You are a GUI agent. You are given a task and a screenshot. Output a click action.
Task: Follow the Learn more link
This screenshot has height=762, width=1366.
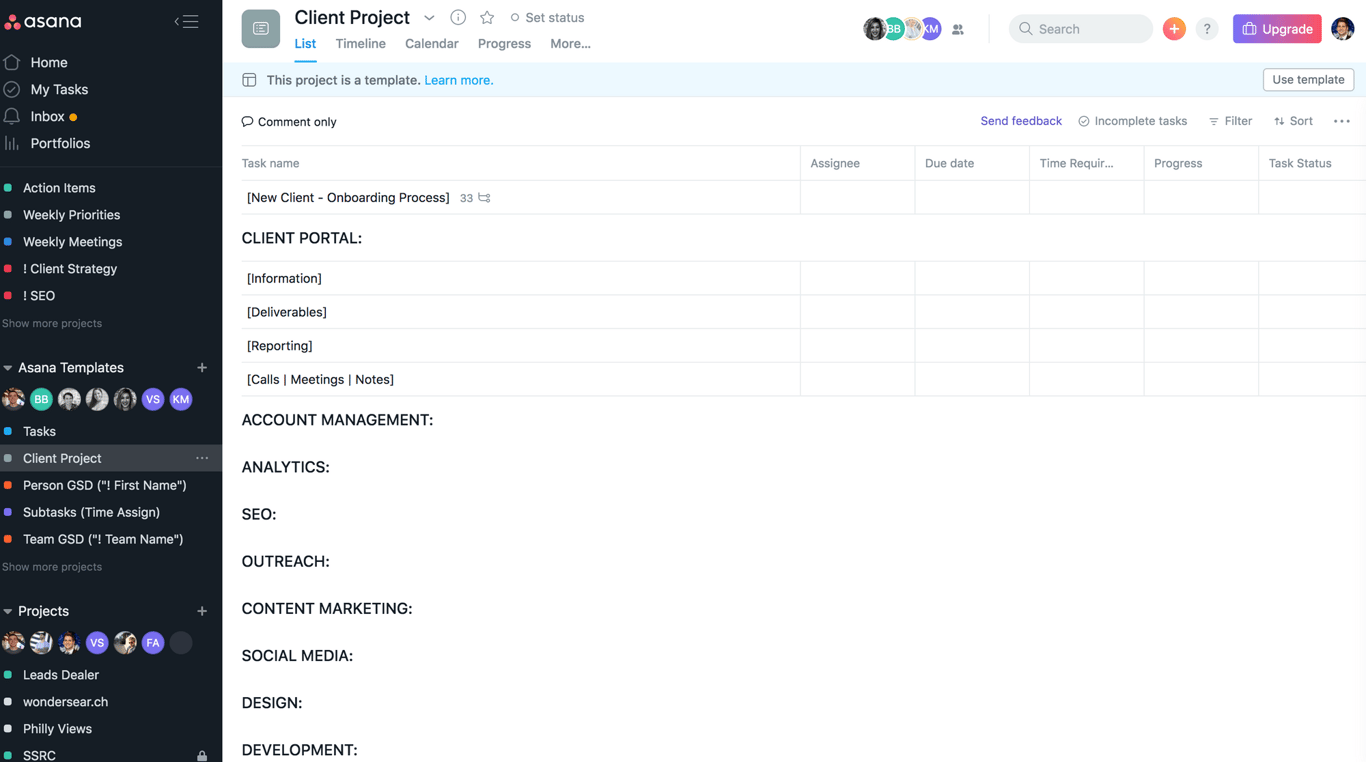458,80
